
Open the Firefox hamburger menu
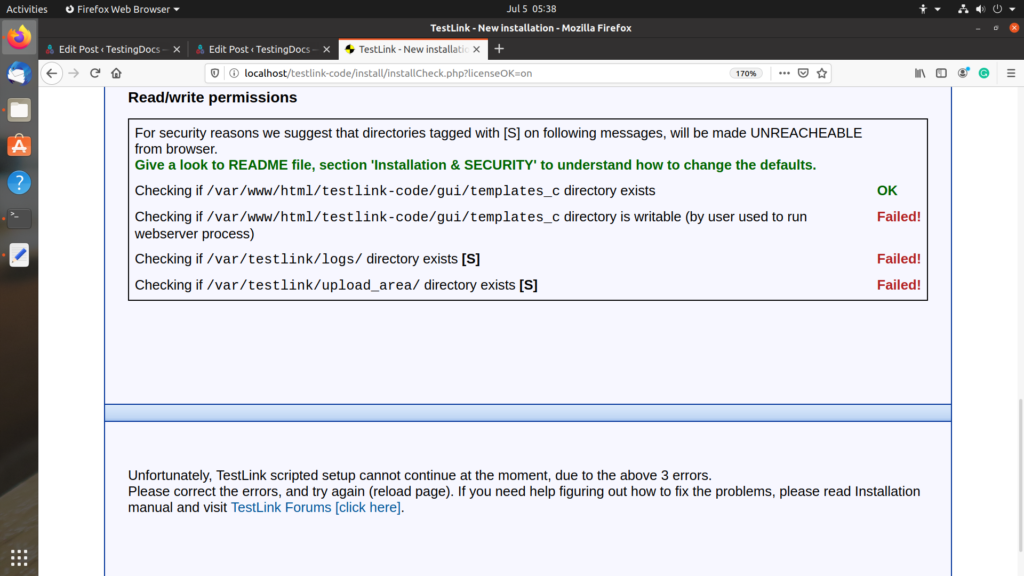(x=1010, y=73)
